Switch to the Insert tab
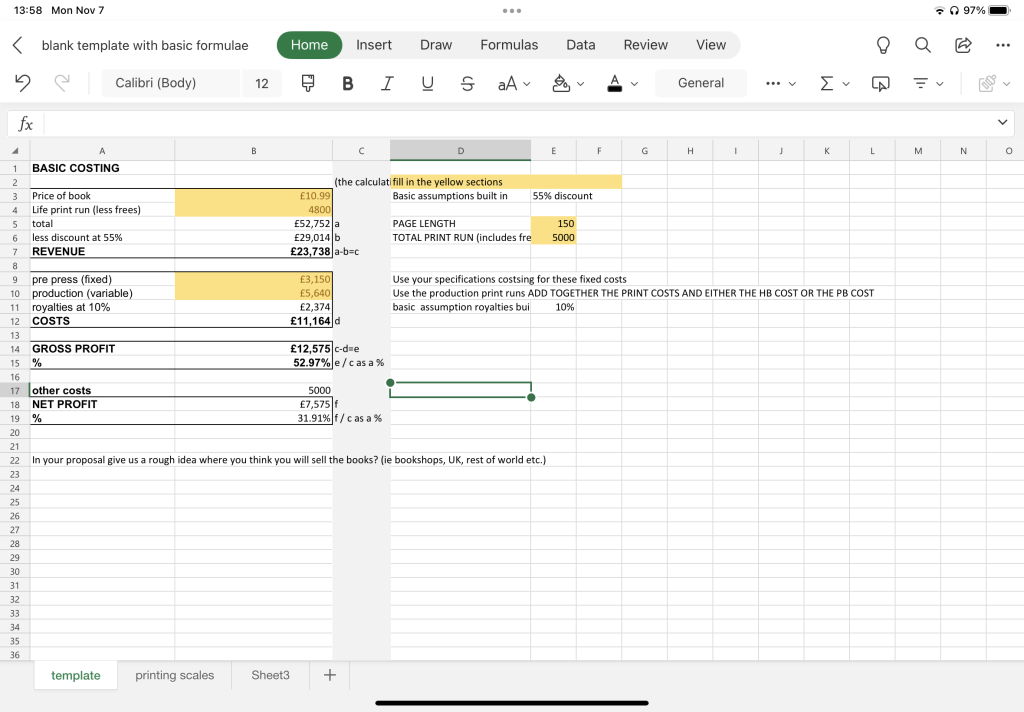 click(374, 44)
